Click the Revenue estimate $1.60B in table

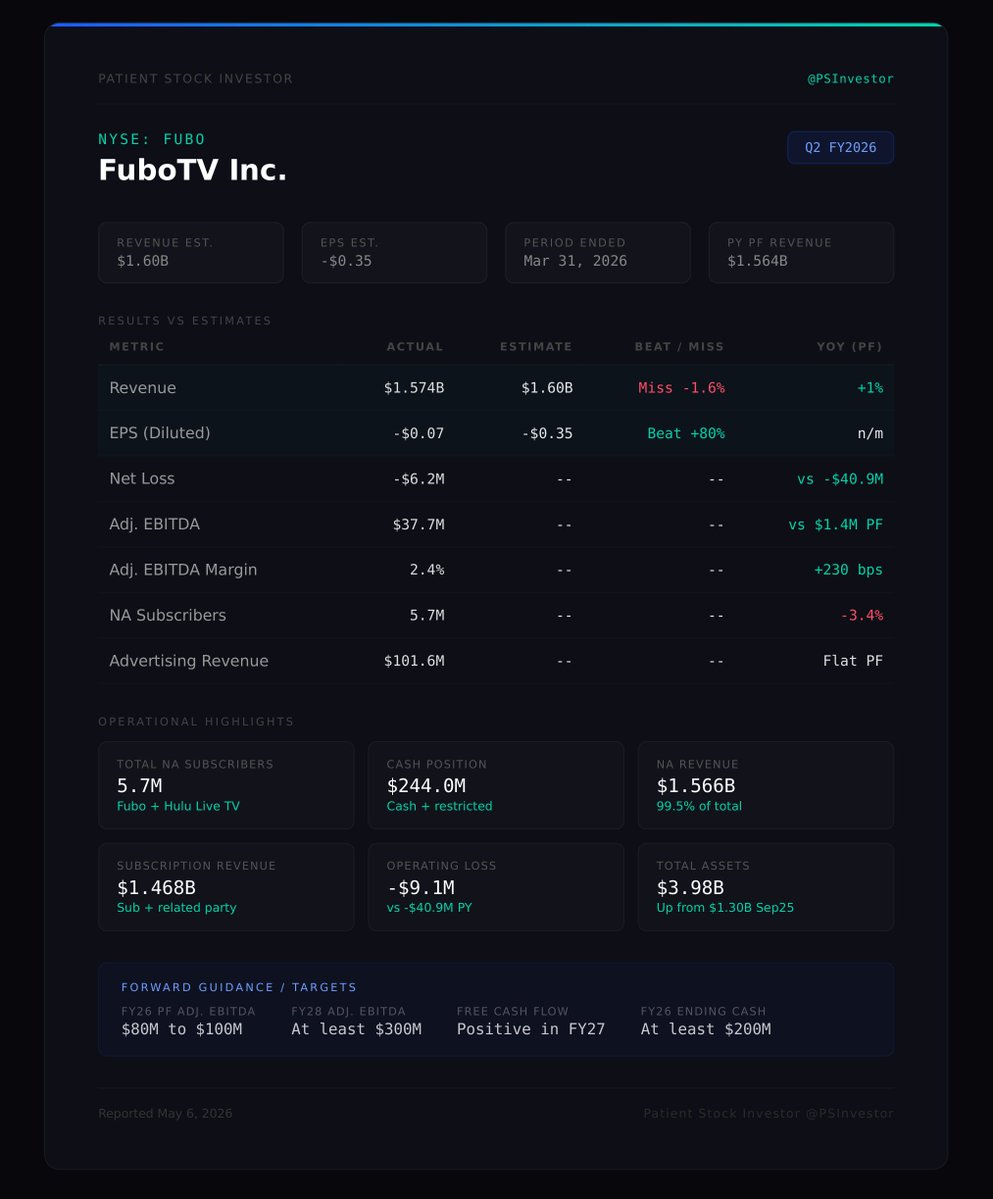[x=547, y=388]
